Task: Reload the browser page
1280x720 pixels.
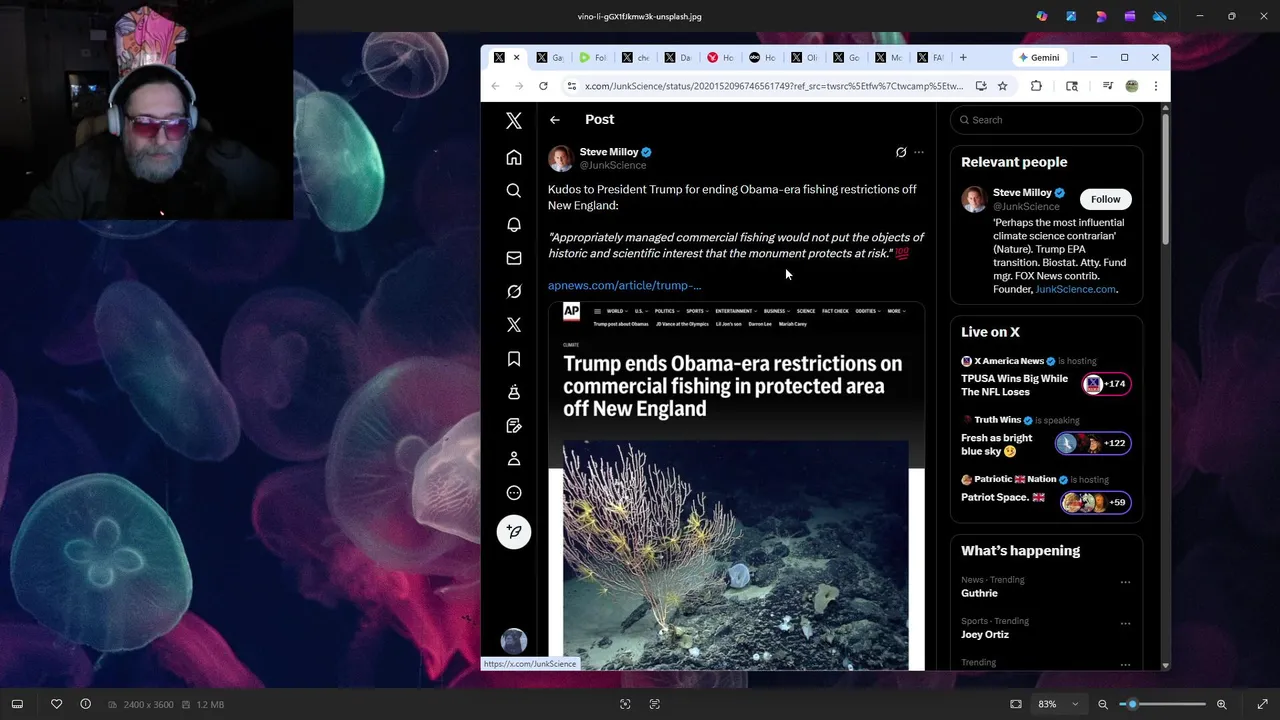Action: point(543,86)
